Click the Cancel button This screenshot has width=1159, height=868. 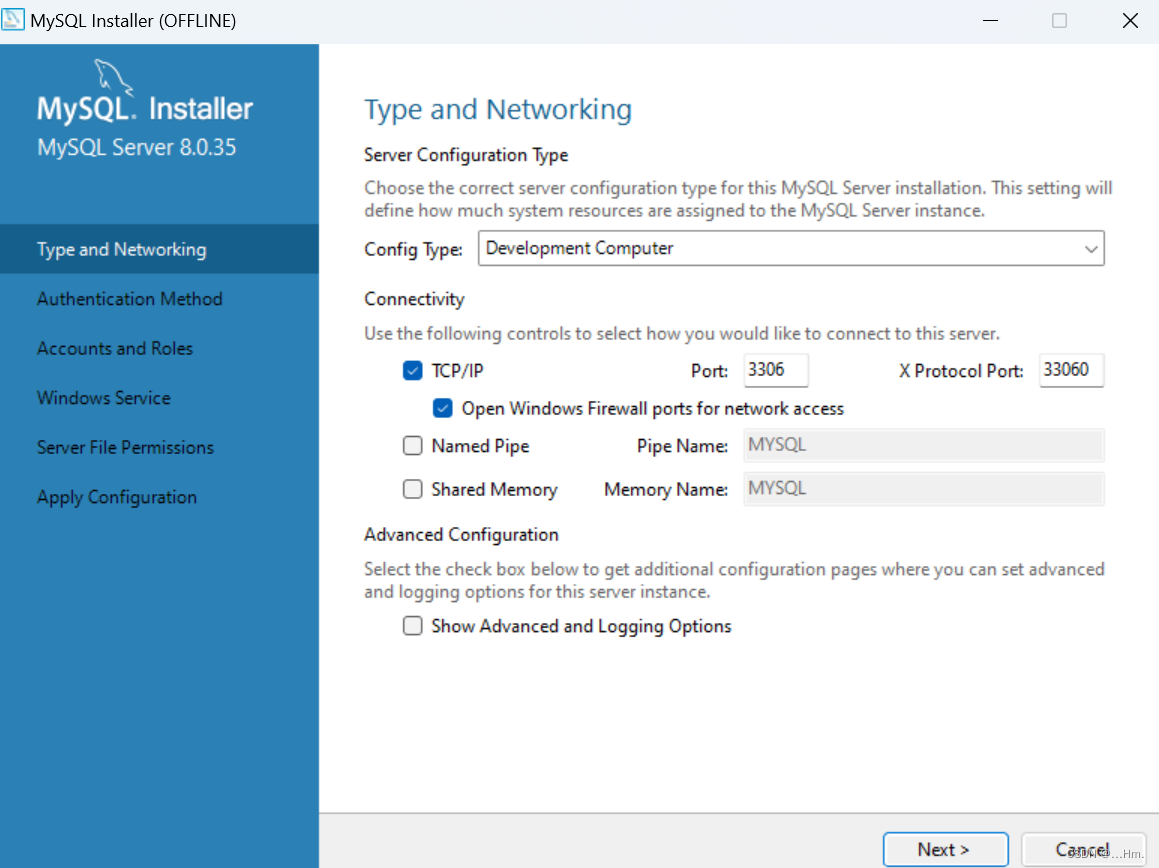point(1084,849)
